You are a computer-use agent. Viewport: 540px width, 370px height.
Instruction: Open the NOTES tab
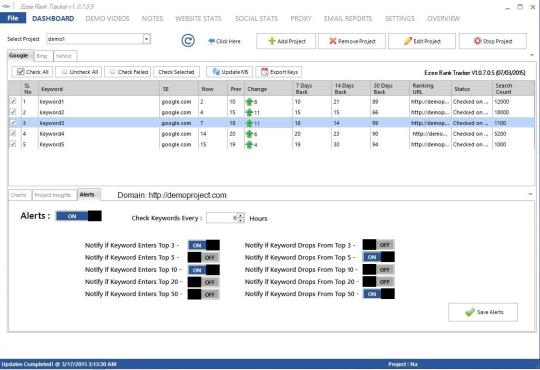coord(153,19)
